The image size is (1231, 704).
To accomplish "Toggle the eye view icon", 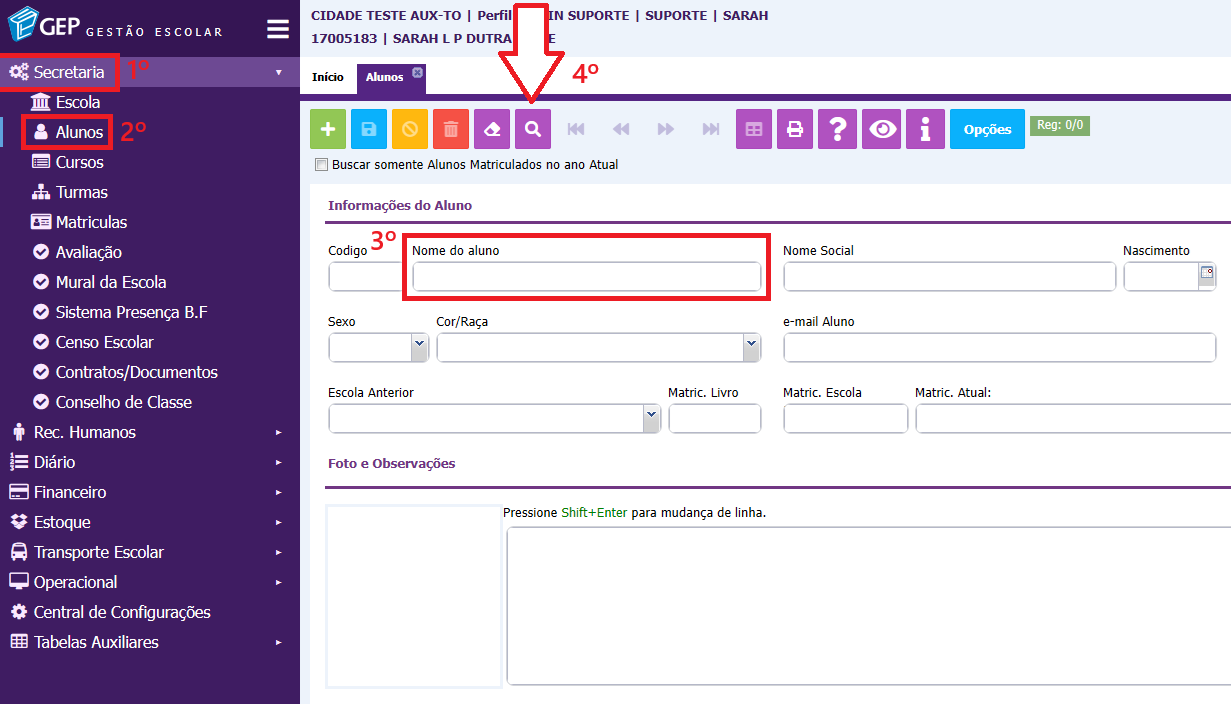I will [882, 129].
